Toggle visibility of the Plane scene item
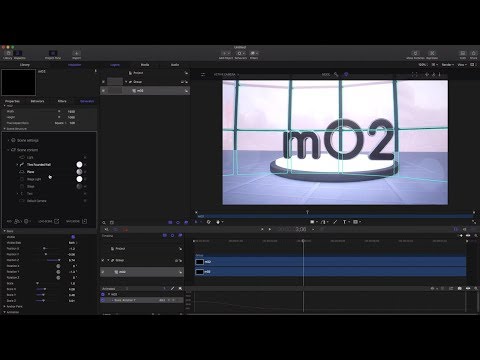The image size is (480, 360). [x=85, y=172]
